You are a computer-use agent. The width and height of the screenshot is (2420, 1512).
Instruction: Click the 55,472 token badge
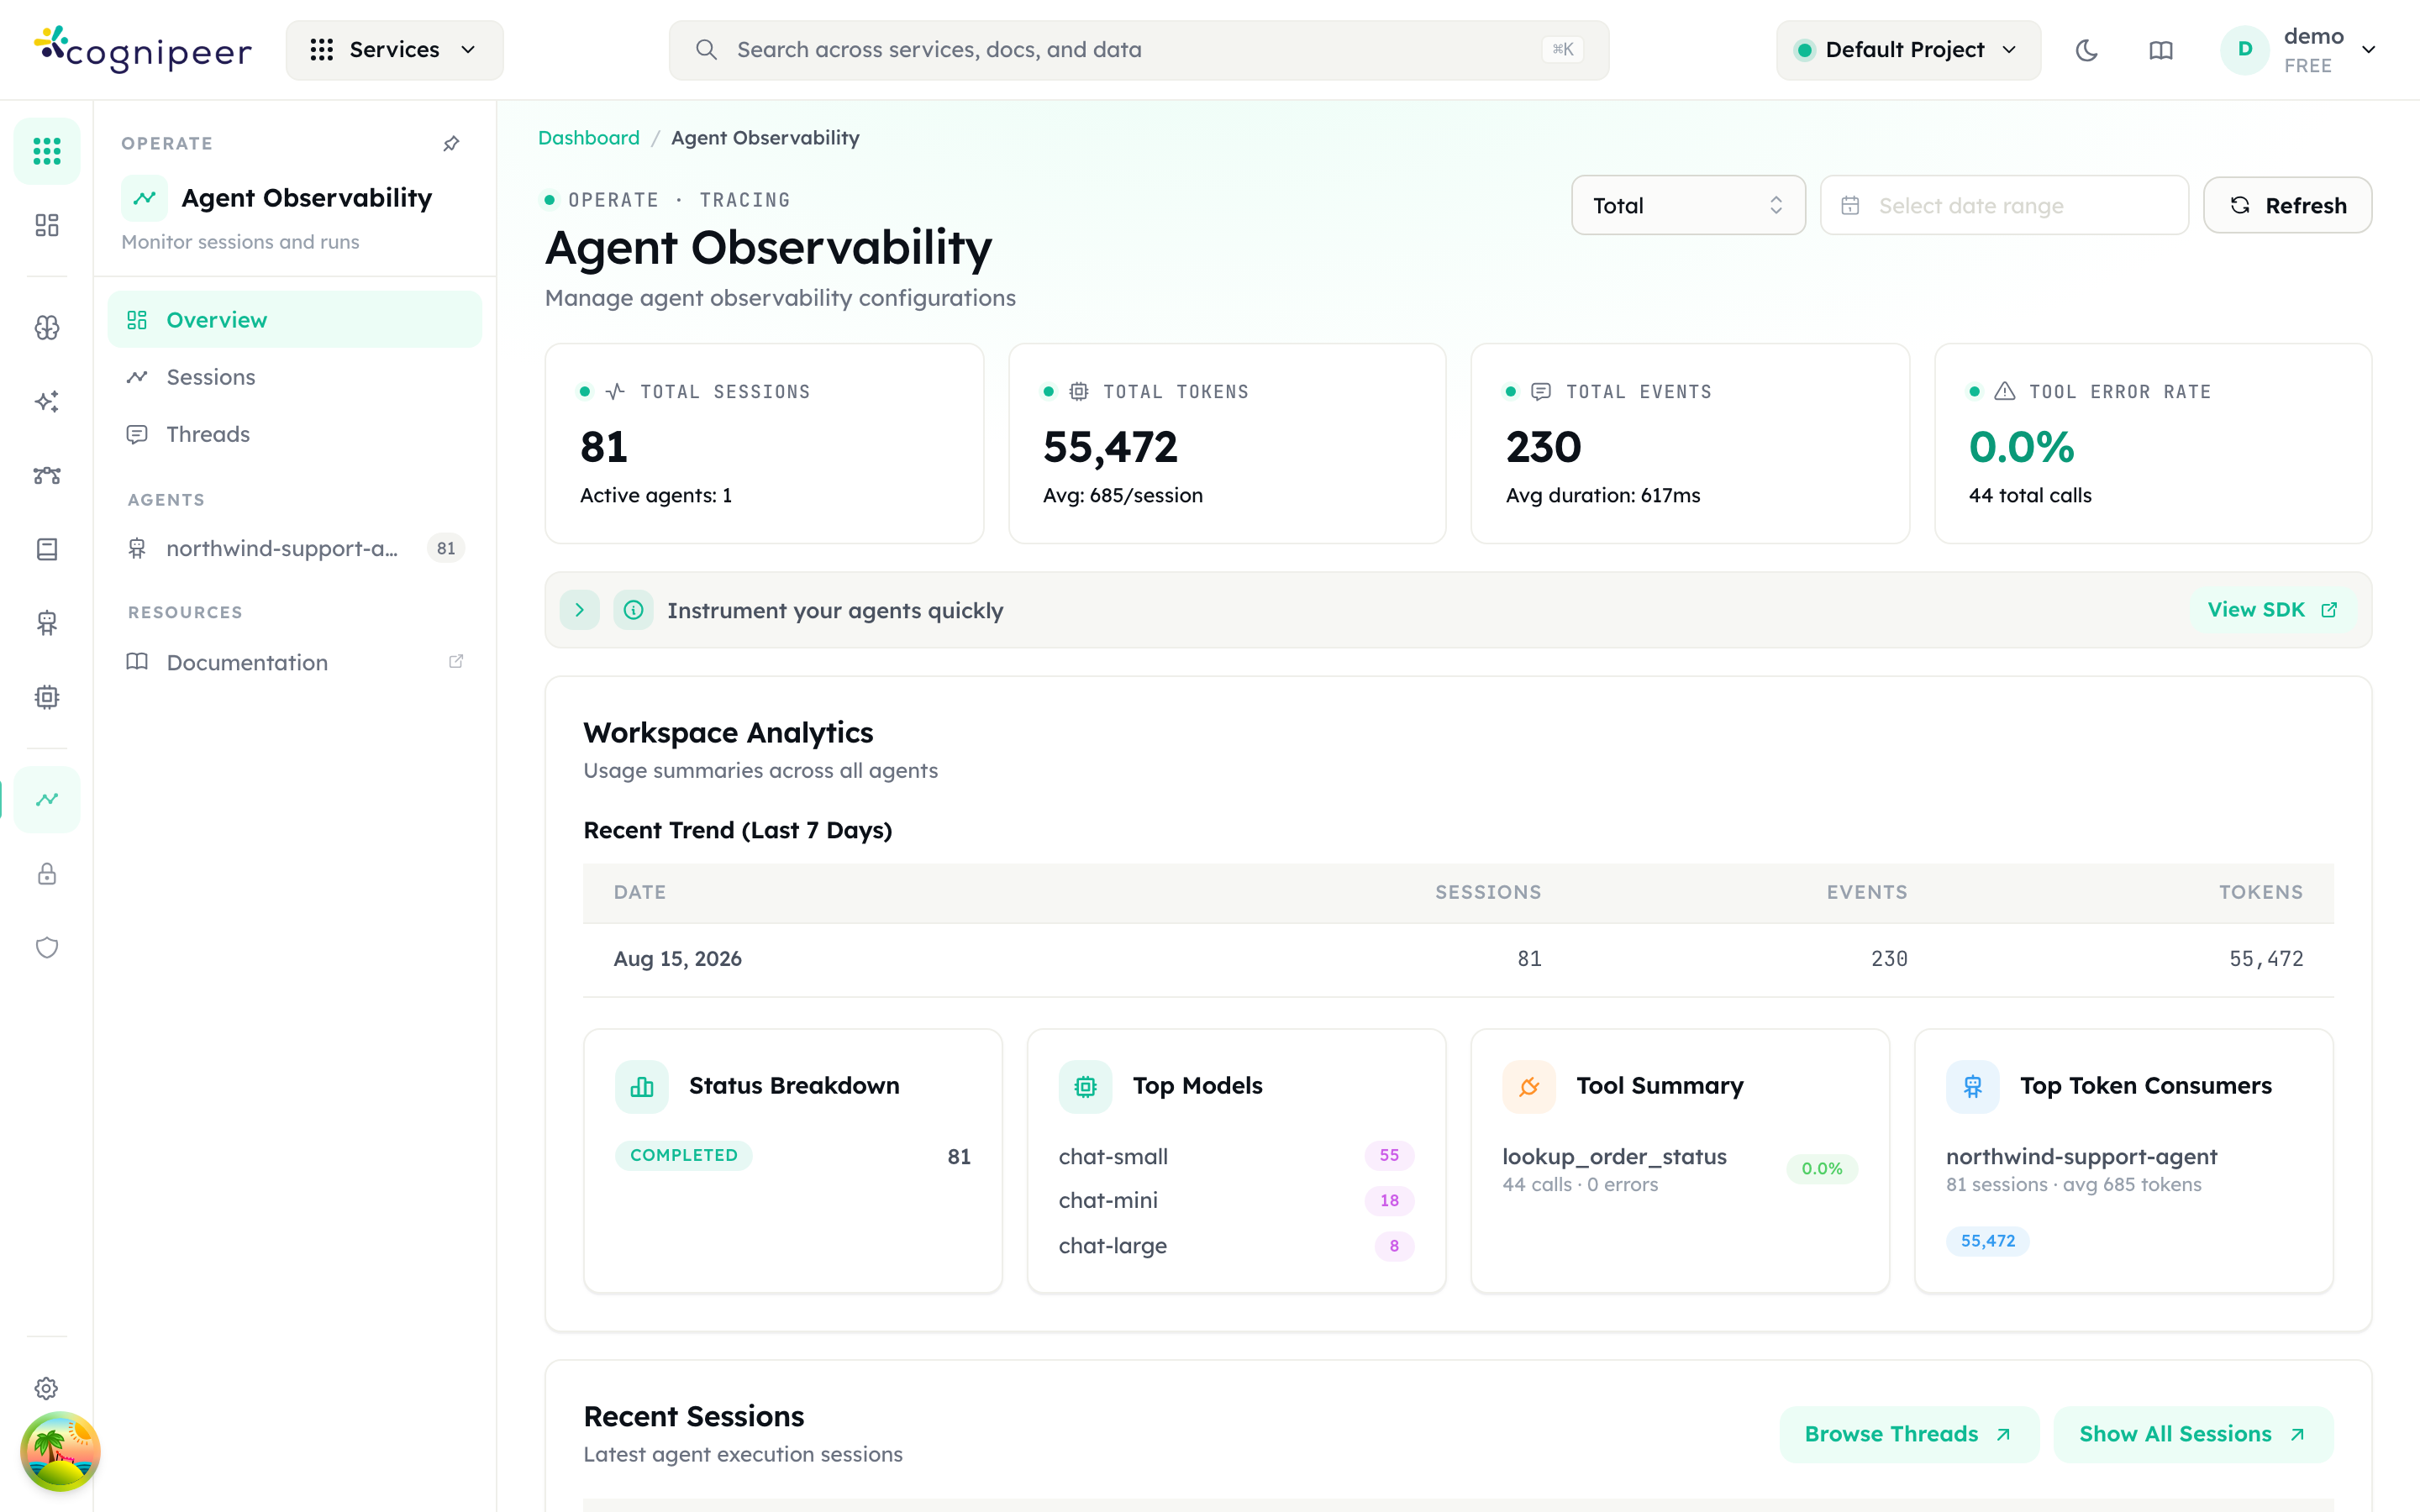click(x=1987, y=1241)
